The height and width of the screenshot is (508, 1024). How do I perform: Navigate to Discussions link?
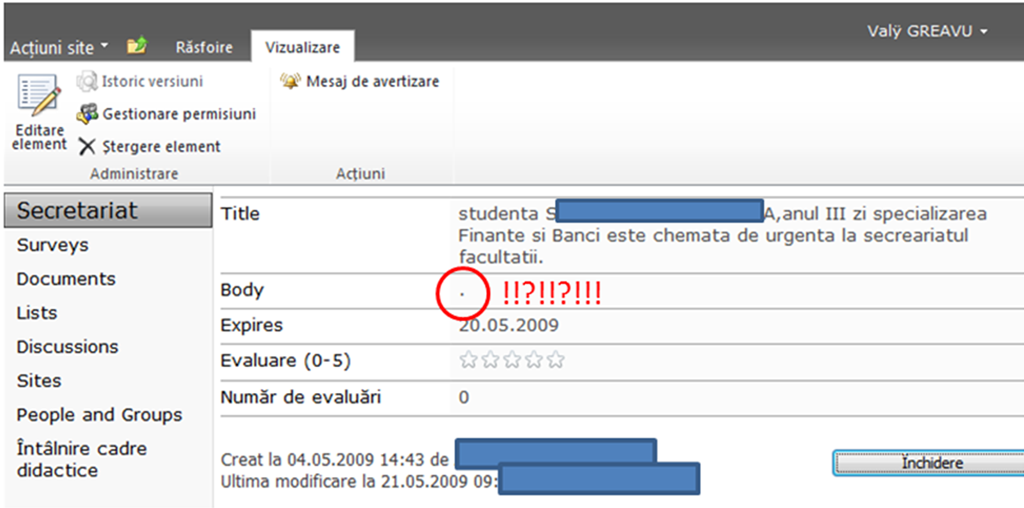[x=67, y=347]
